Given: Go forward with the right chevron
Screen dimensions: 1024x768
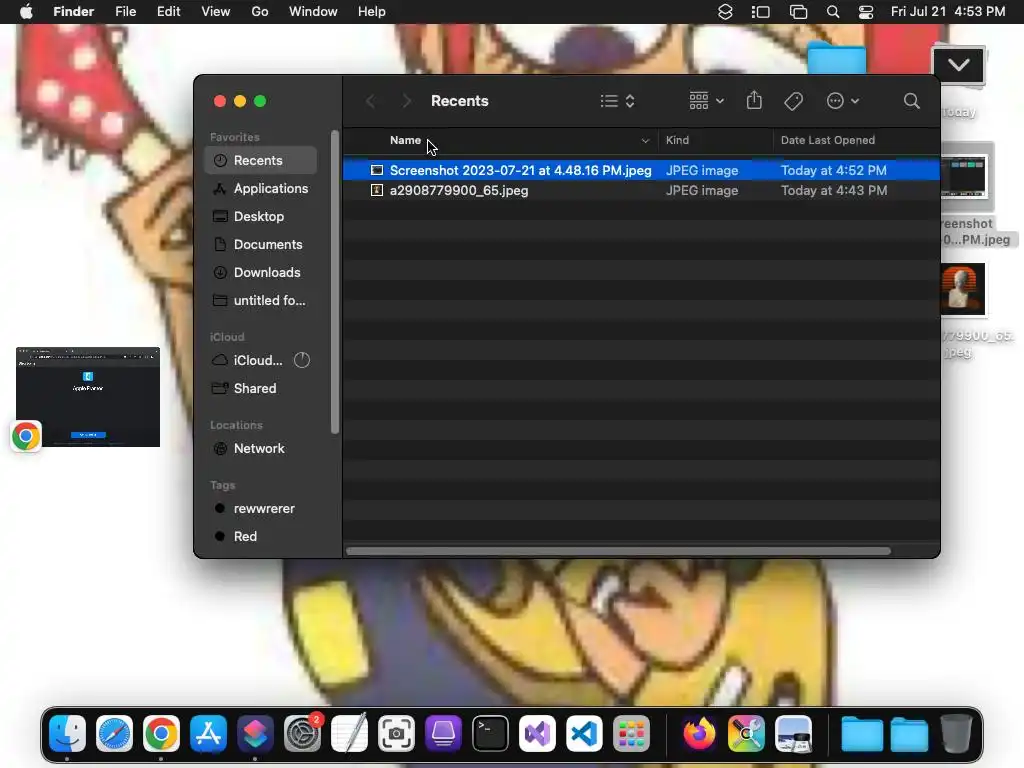Looking at the screenshot, I should [406, 101].
